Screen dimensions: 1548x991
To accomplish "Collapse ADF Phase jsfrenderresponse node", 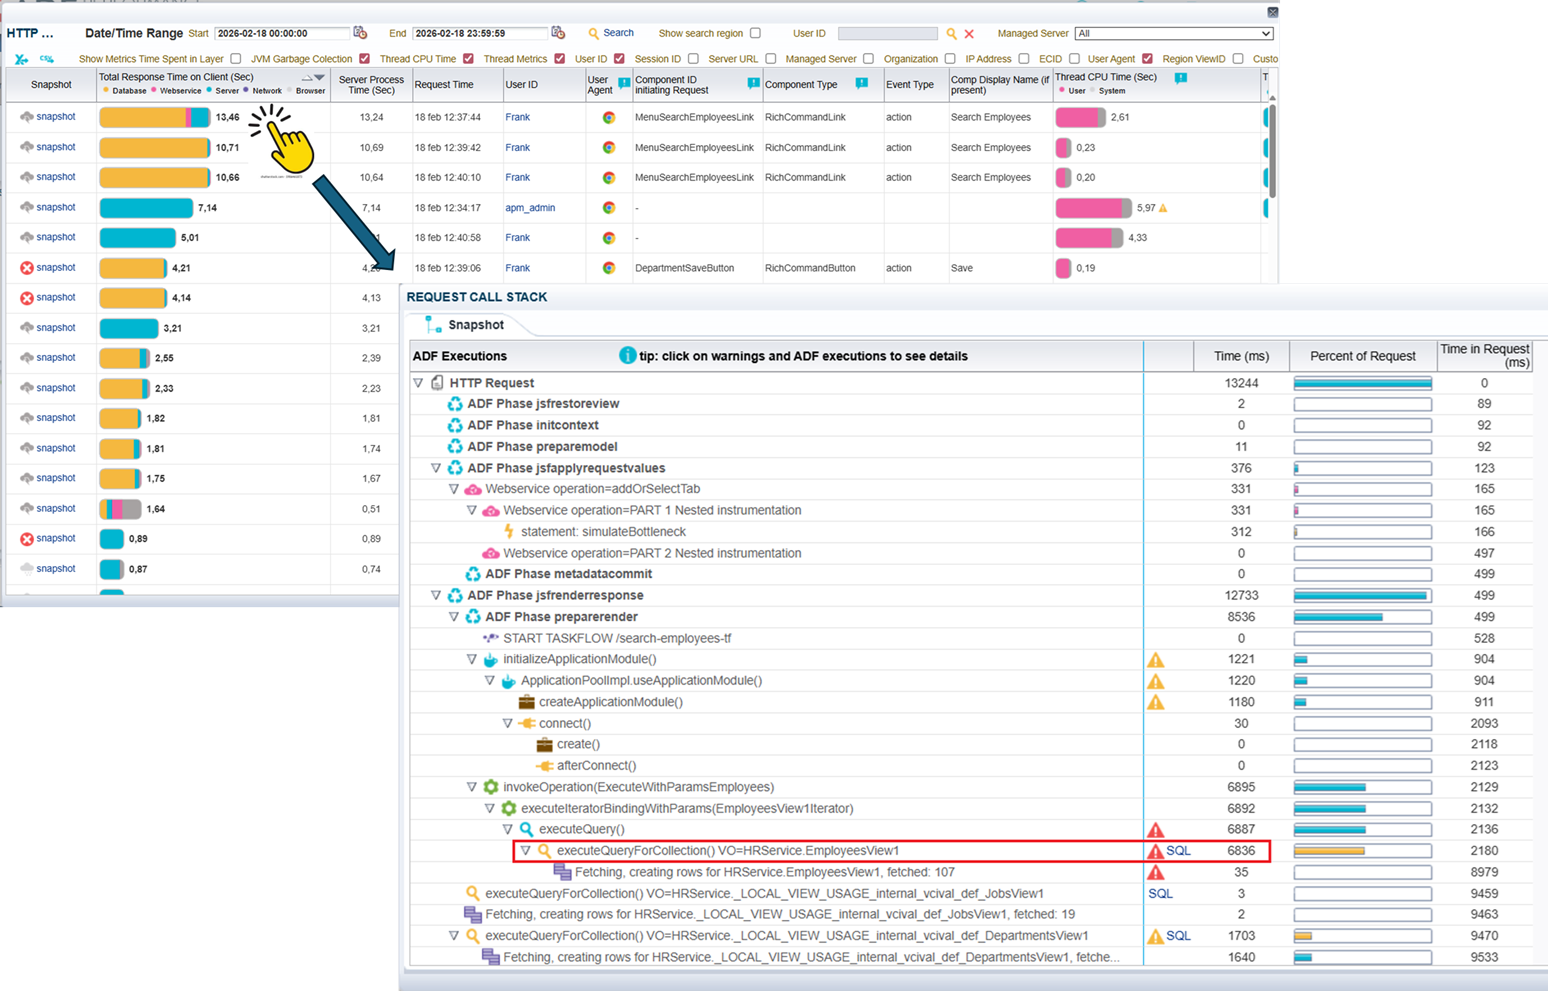I will coord(436,596).
